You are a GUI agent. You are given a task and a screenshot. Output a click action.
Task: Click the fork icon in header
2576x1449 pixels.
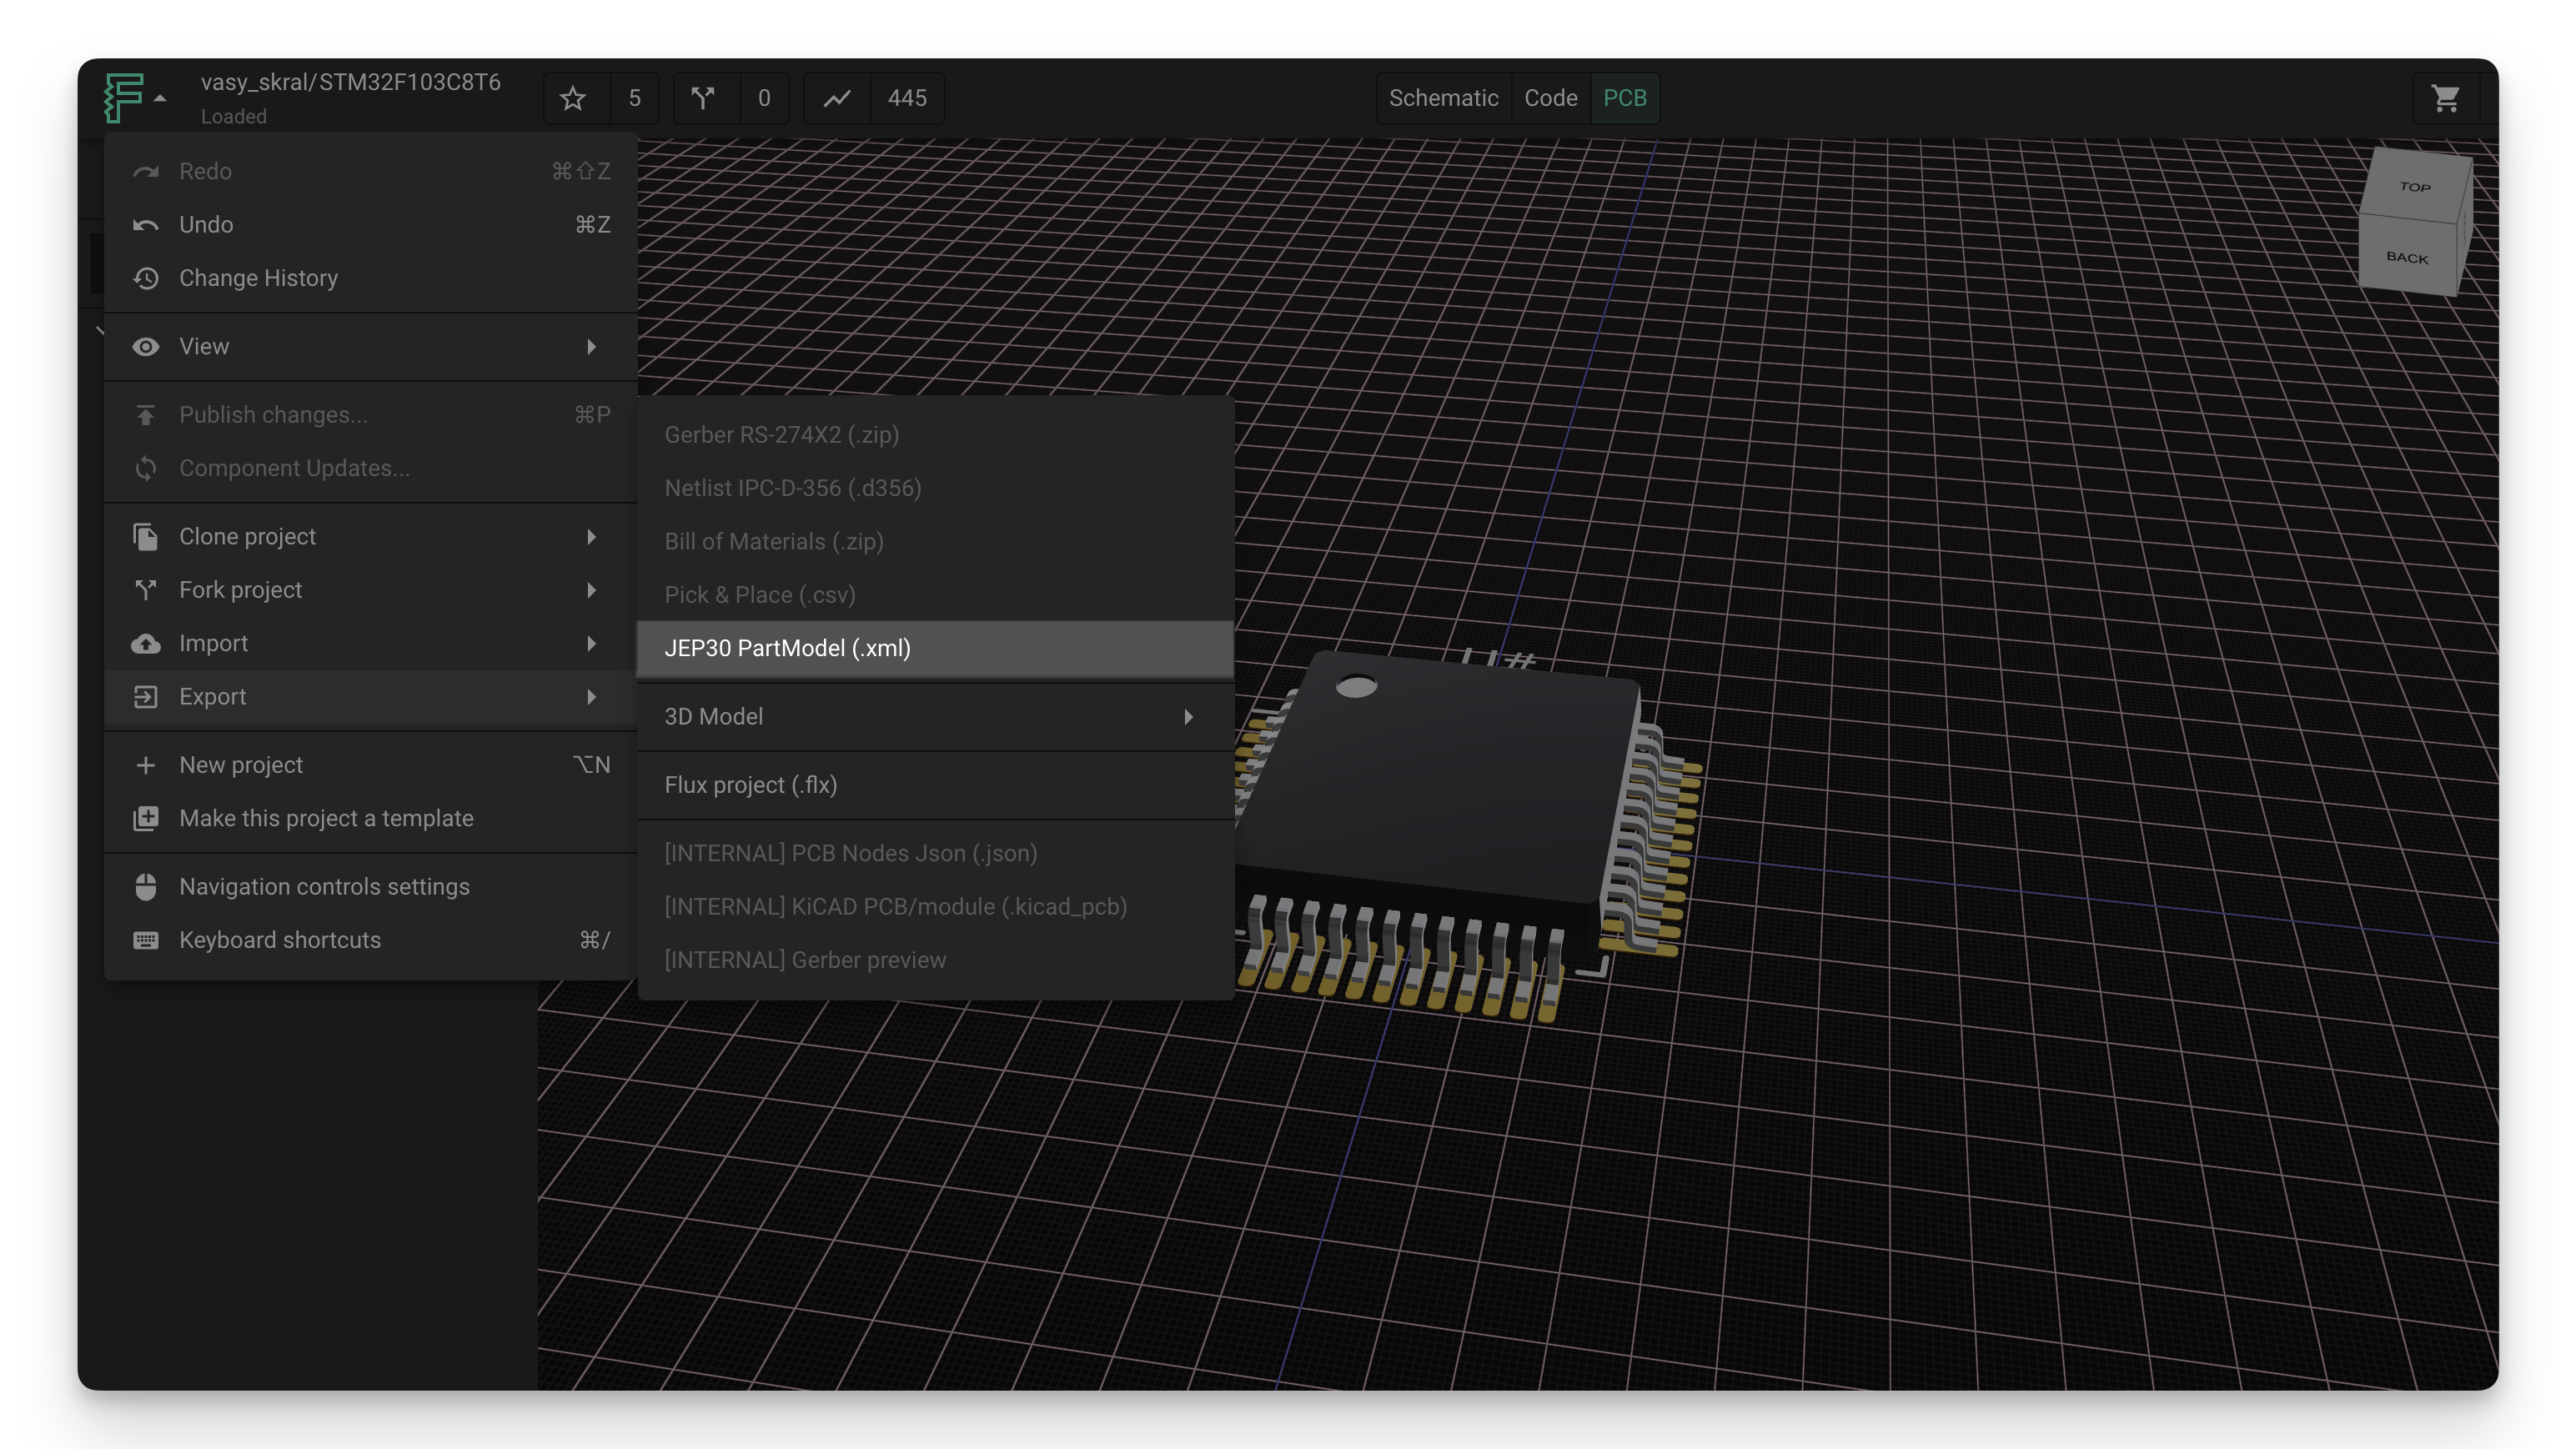(703, 98)
